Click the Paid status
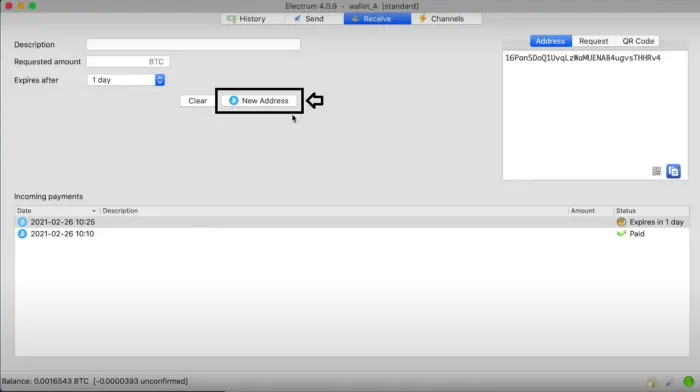The image size is (700, 392). (637, 234)
